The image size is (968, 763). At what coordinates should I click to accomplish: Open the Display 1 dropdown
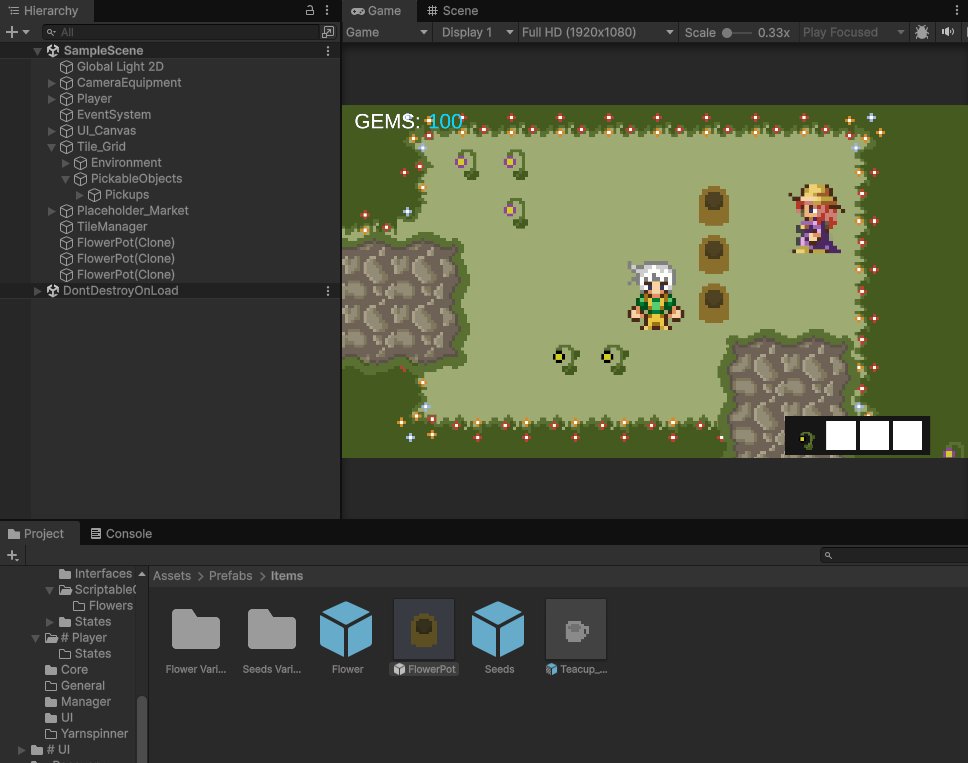point(477,32)
